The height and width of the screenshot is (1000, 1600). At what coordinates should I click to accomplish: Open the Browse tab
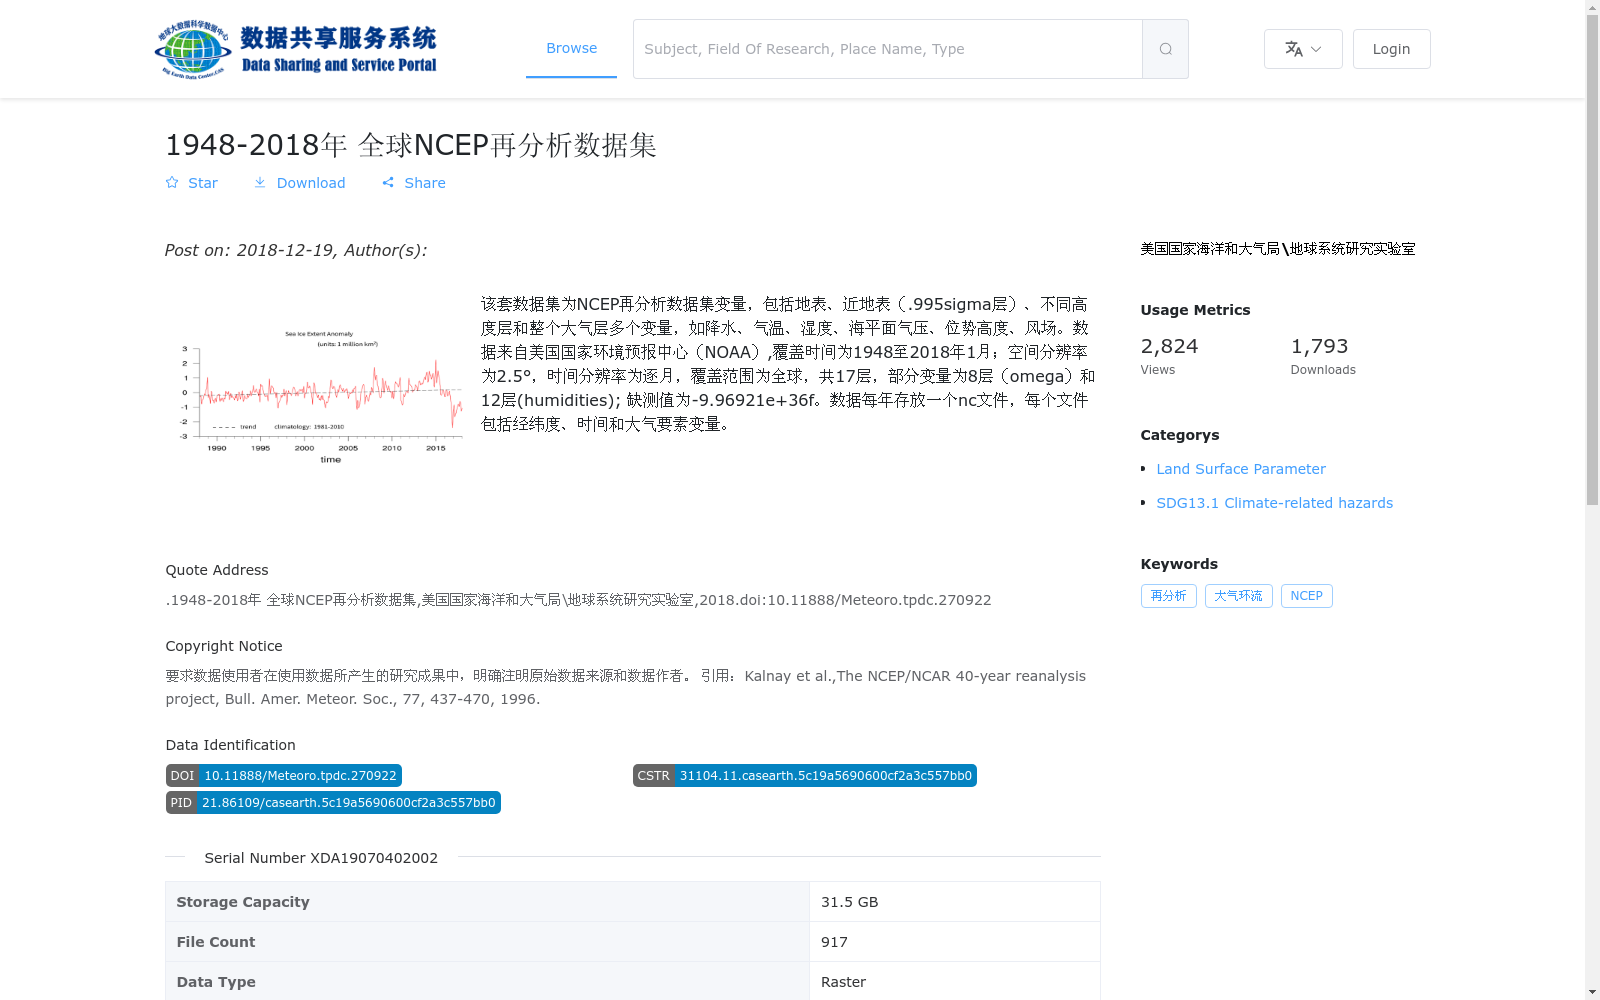pyautogui.click(x=571, y=48)
